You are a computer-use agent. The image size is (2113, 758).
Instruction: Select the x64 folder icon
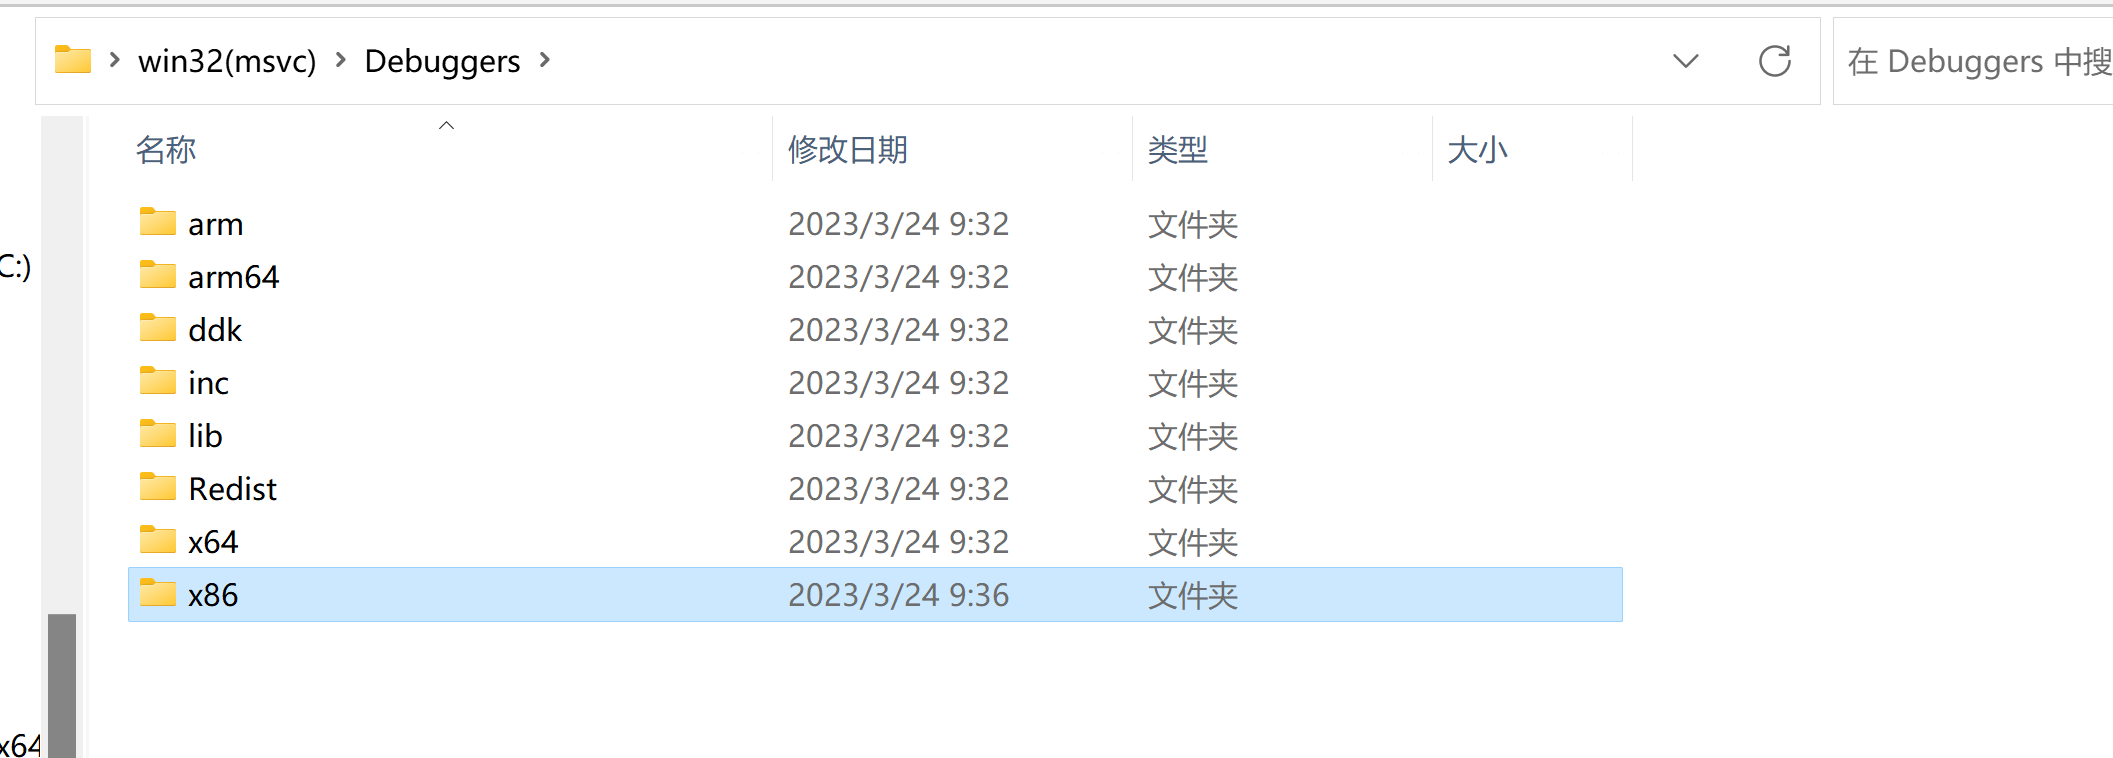point(157,540)
